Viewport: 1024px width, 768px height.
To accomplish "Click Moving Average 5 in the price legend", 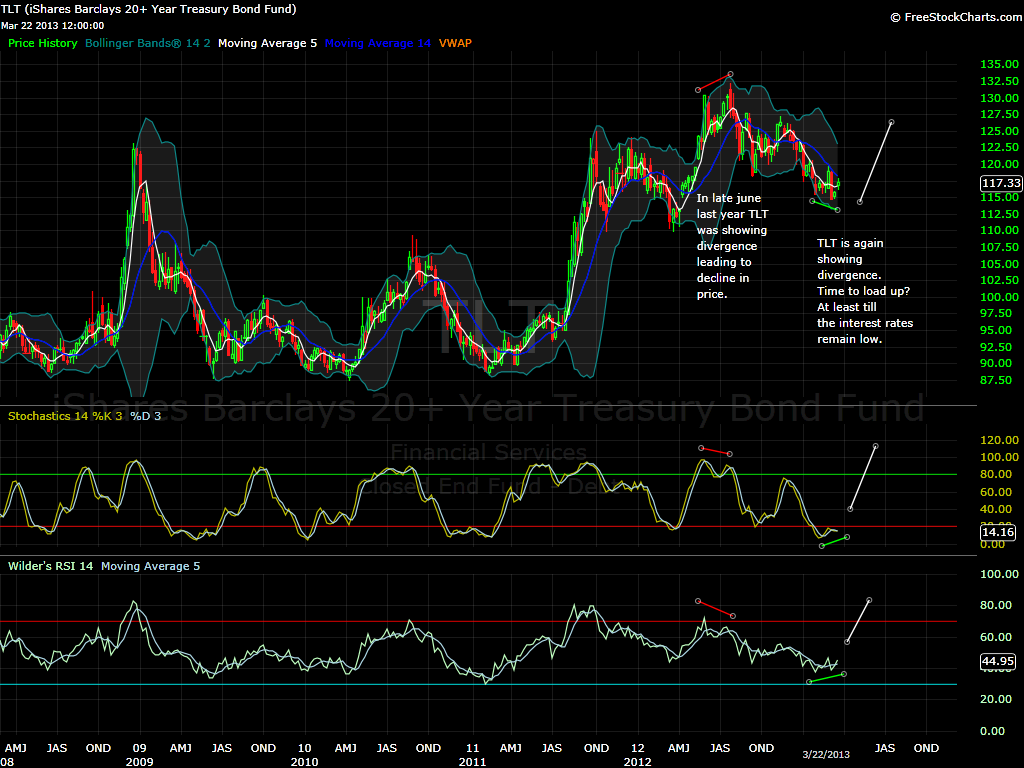I will click(267, 43).
